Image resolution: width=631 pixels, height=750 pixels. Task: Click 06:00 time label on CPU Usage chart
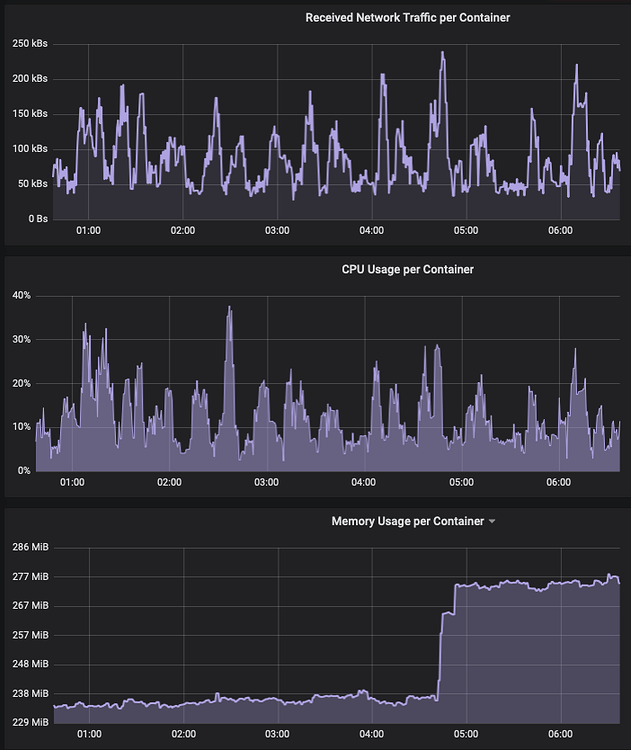click(559, 482)
